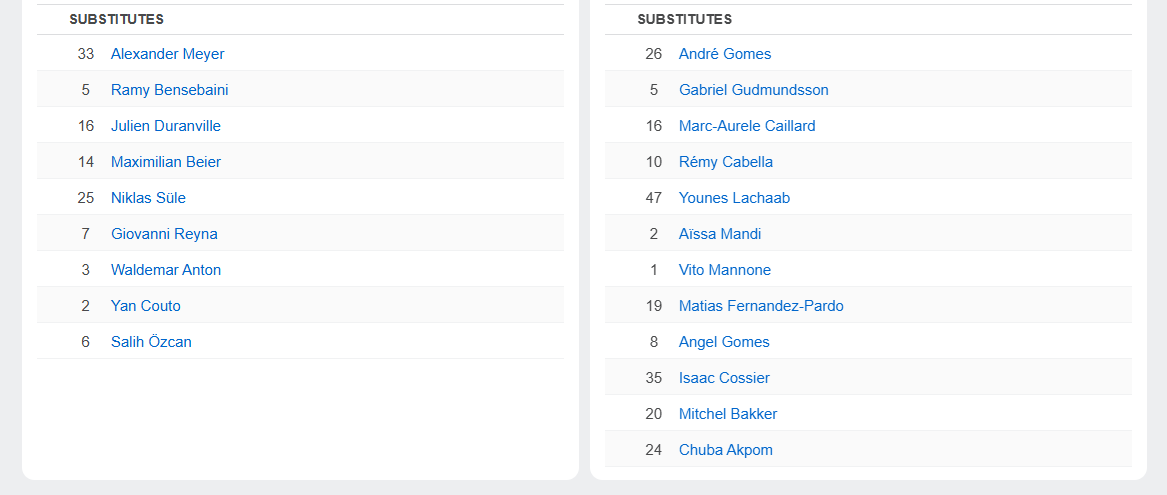Open André Gomes's player profile
This screenshot has height=495, width=1167.
pyautogui.click(x=724, y=54)
